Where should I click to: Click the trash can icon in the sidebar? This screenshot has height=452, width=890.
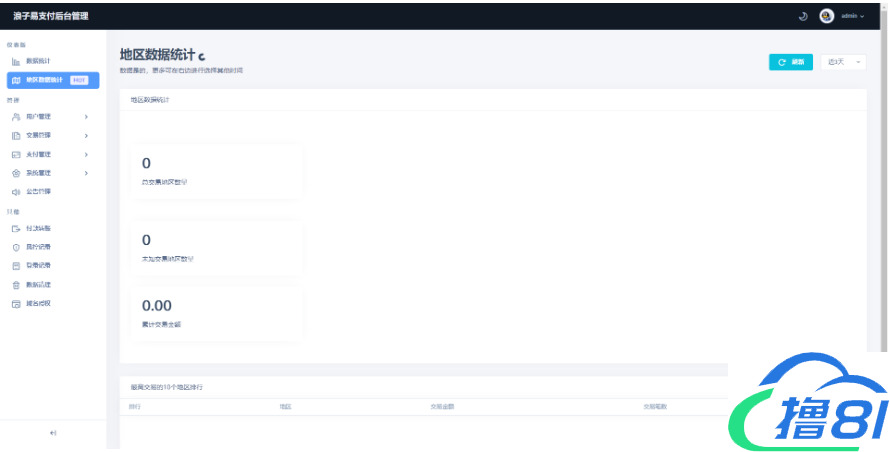point(16,284)
